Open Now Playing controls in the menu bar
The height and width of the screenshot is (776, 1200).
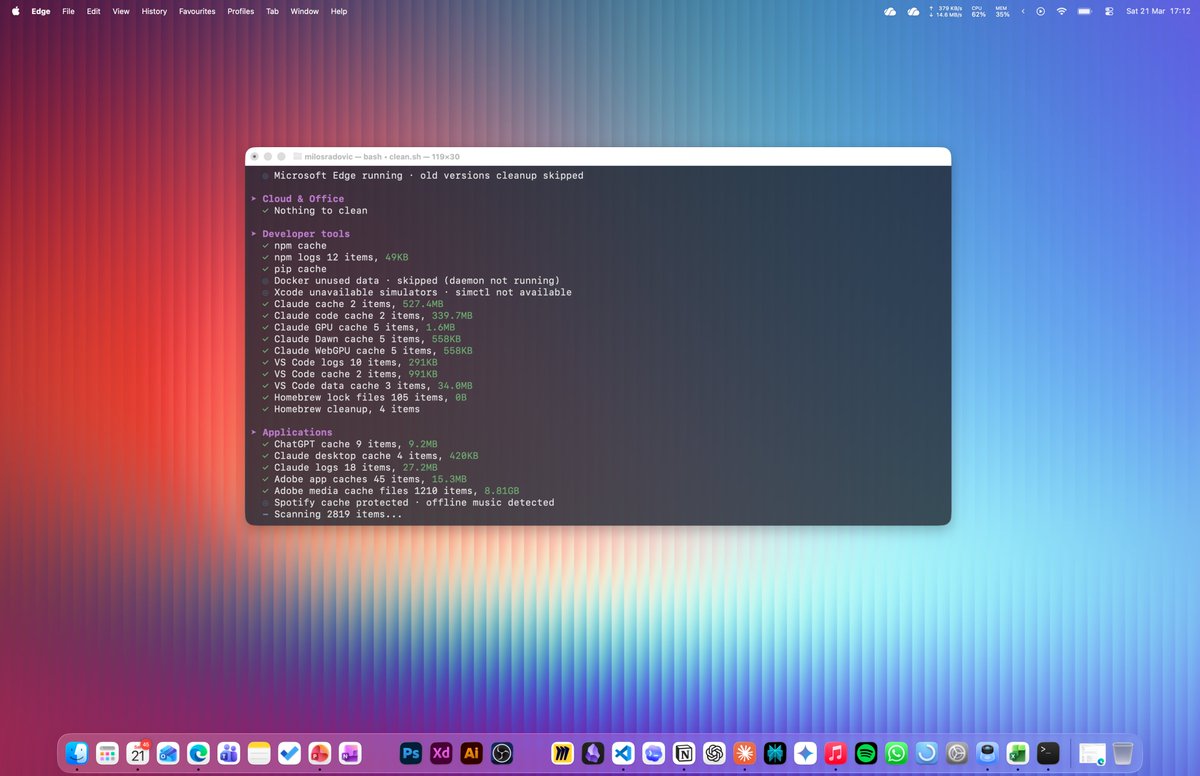pyautogui.click(x=1041, y=11)
